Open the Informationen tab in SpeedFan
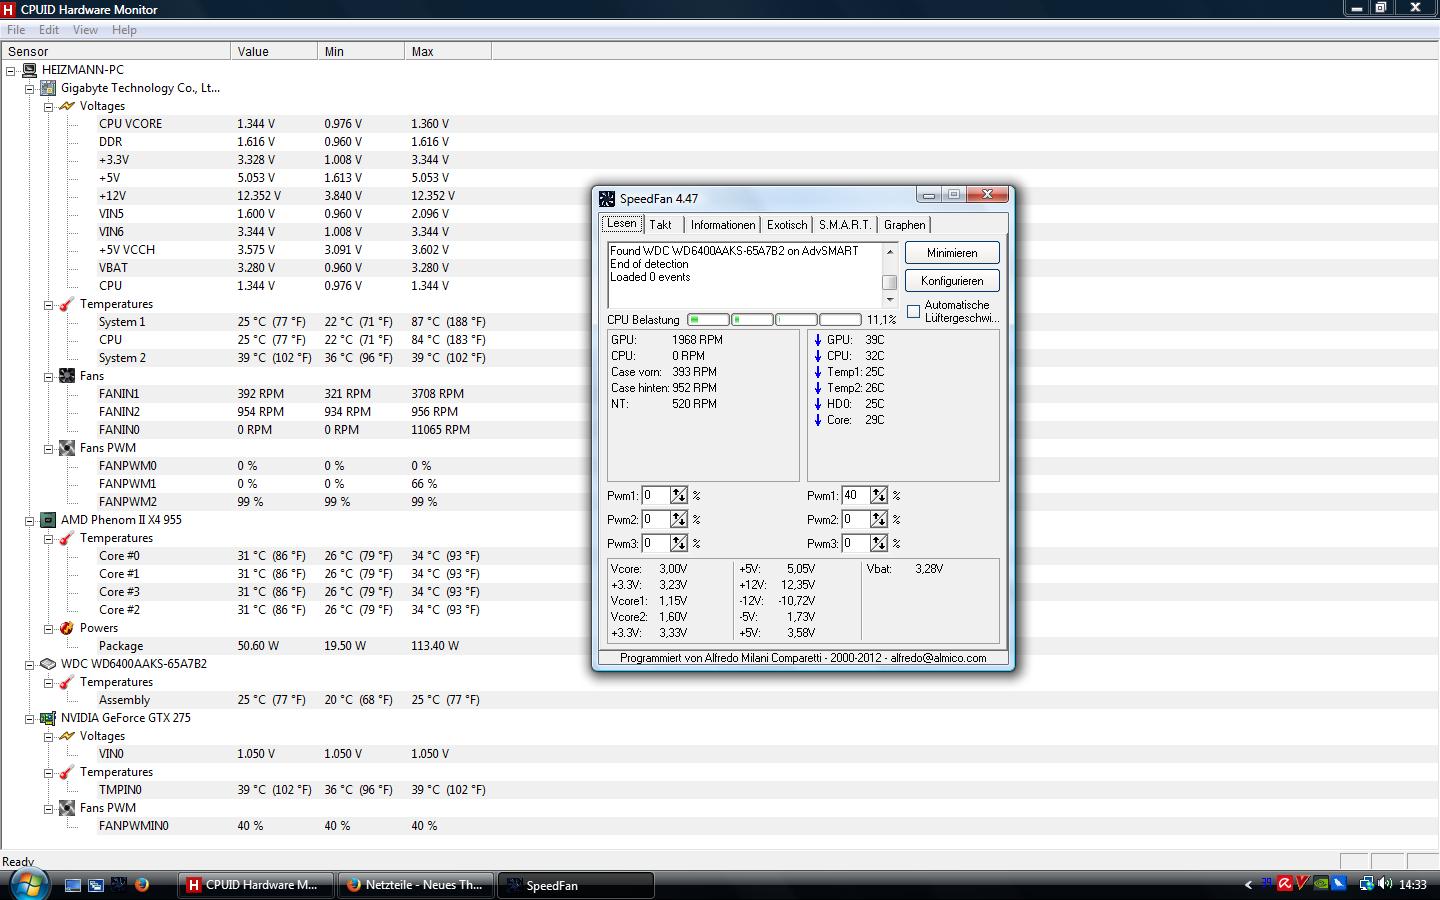1440x900 pixels. coord(723,225)
